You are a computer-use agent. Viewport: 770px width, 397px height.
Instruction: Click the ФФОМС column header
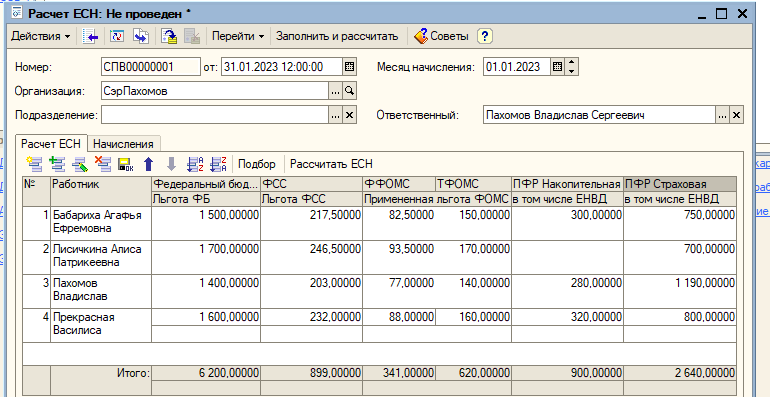pyautogui.click(x=399, y=184)
